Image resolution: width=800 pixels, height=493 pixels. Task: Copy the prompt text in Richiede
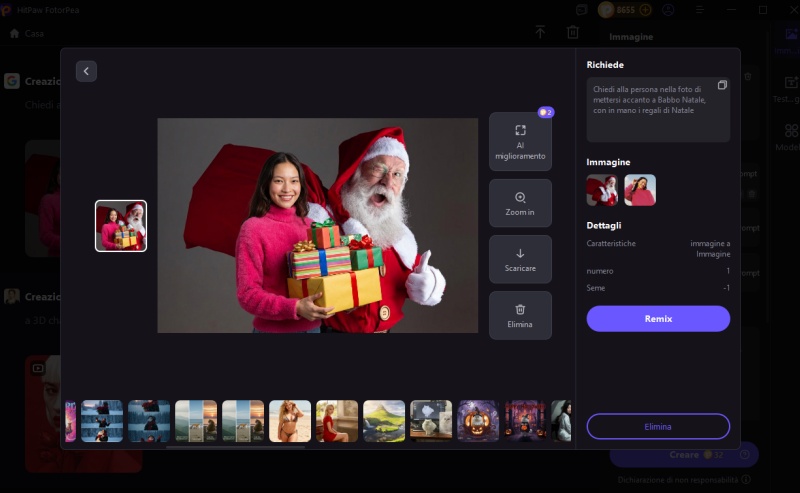(722, 86)
